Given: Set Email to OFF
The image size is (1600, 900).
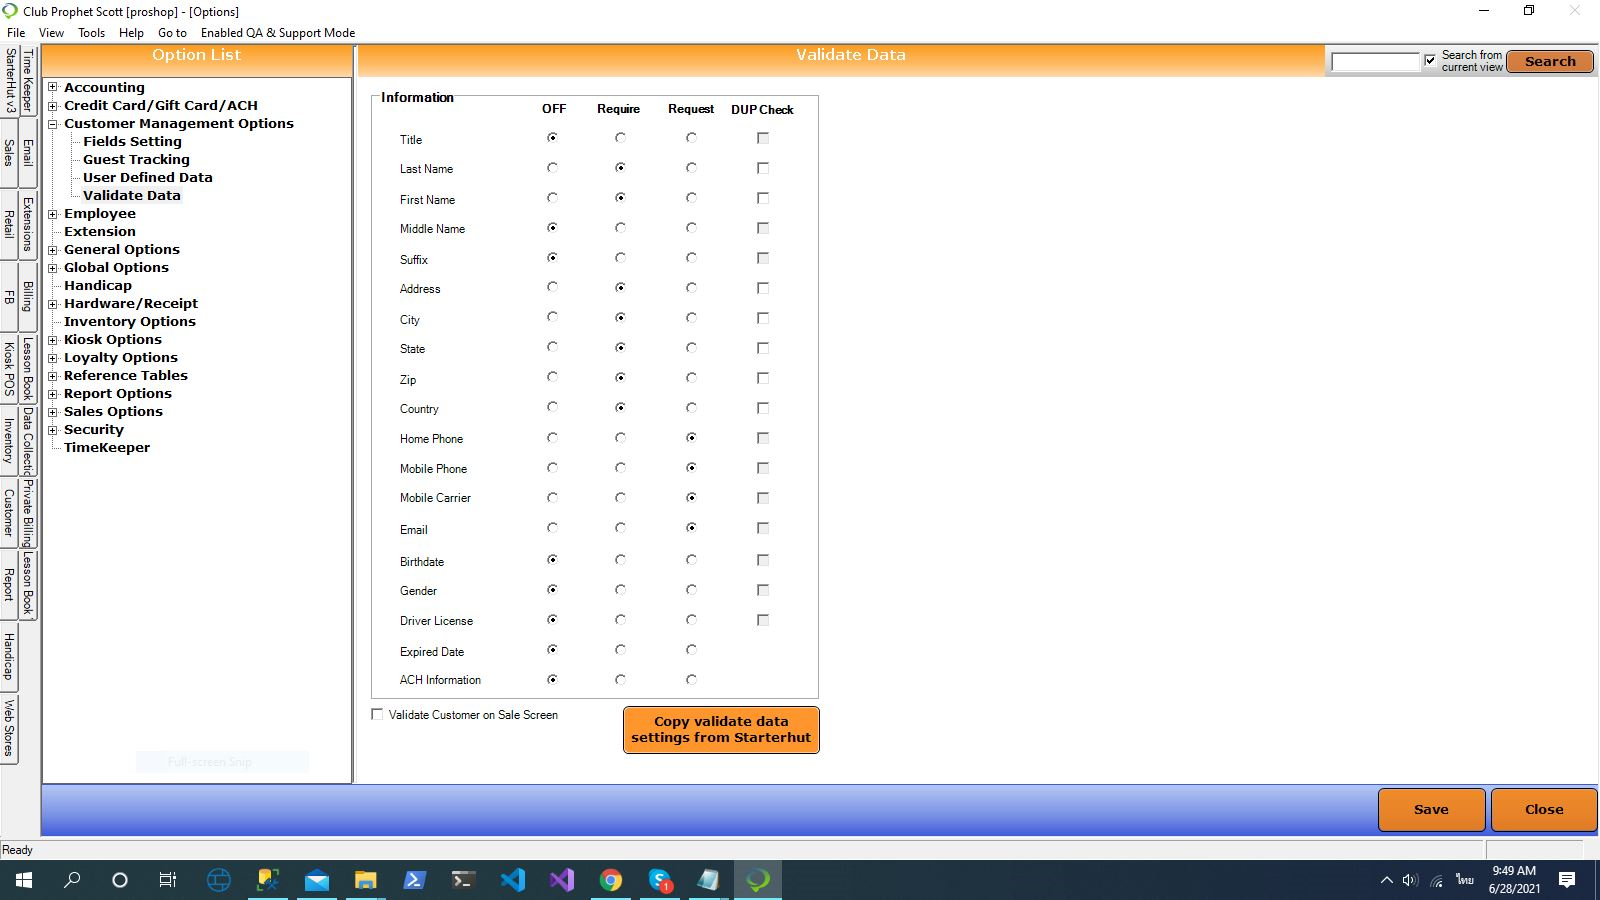Looking at the screenshot, I should [x=552, y=528].
